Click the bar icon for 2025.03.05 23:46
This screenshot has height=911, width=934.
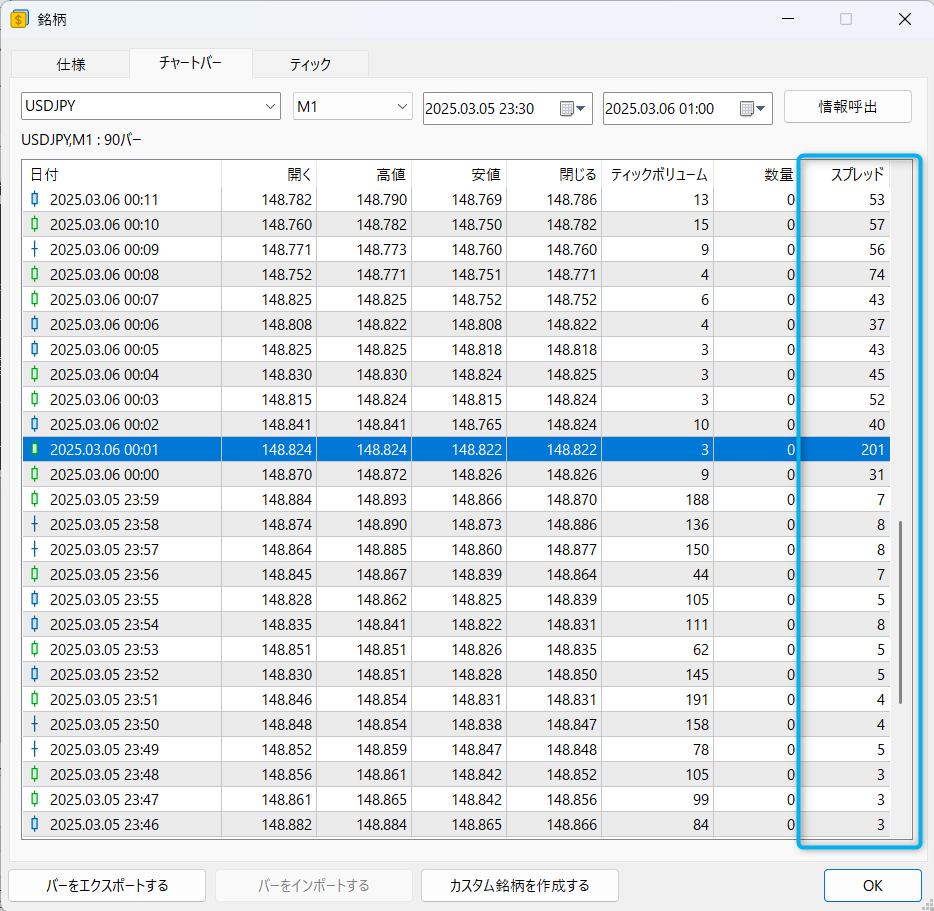pyautogui.click(x=35, y=824)
